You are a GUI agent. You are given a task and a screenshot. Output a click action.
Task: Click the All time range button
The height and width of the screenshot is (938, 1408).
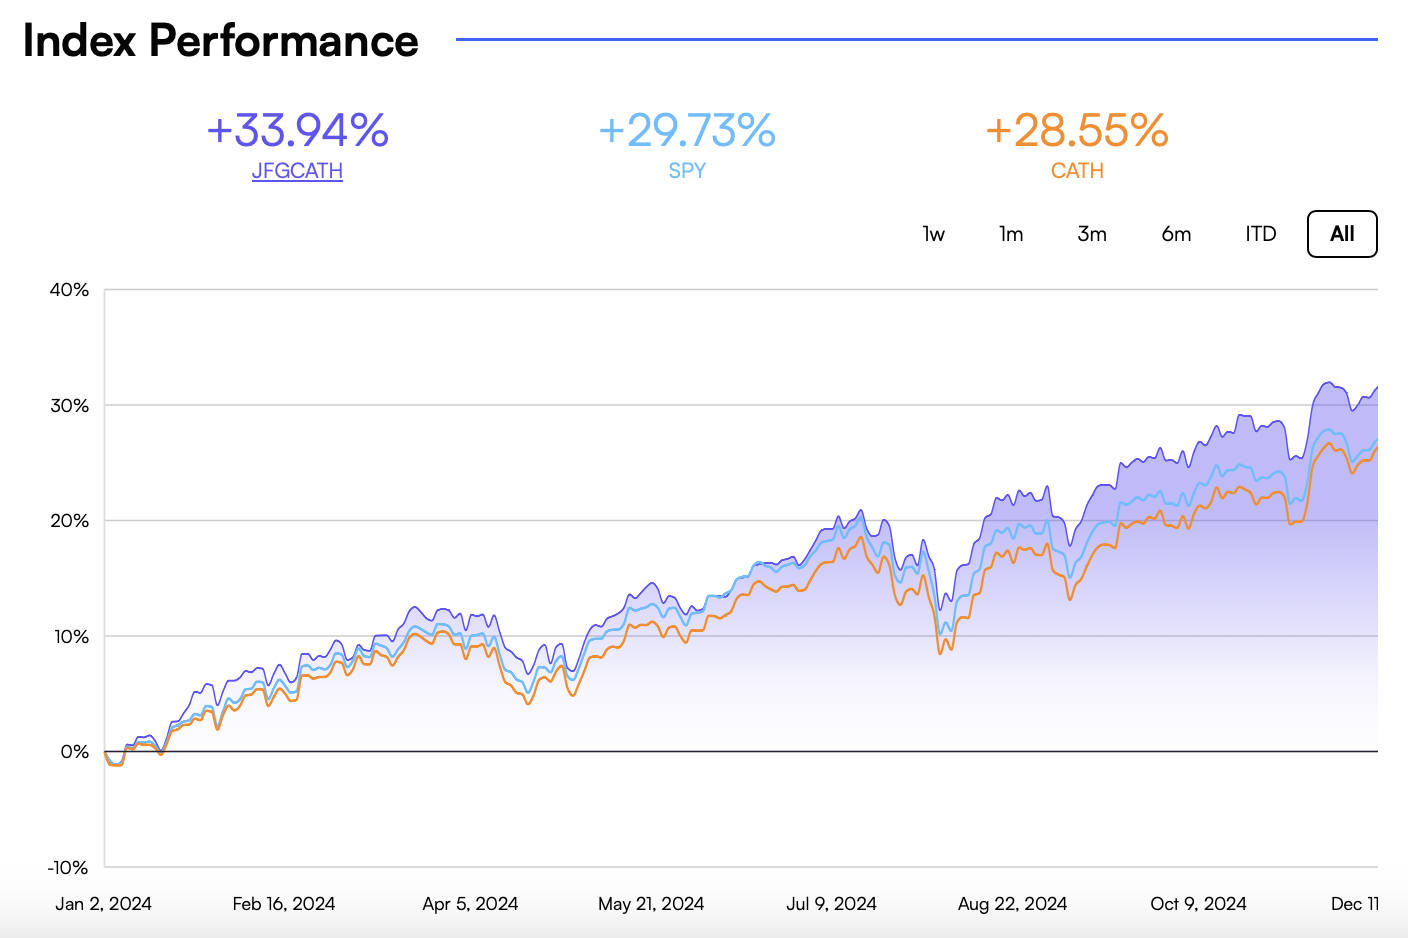point(1342,233)
